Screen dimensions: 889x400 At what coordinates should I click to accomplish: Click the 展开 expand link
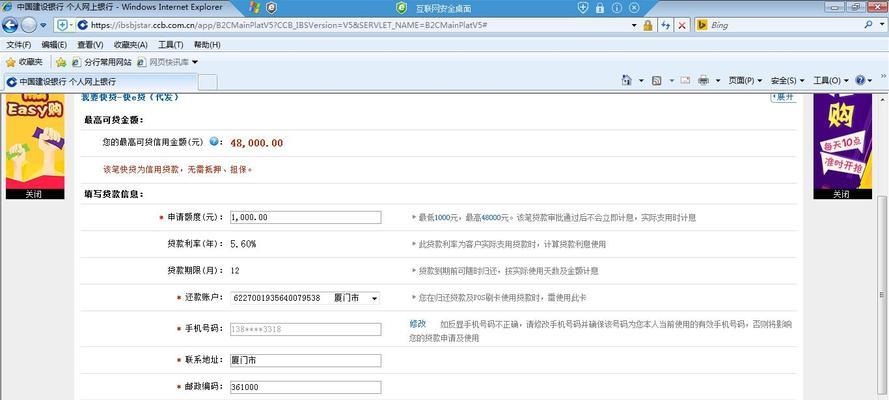coord(784,97)
